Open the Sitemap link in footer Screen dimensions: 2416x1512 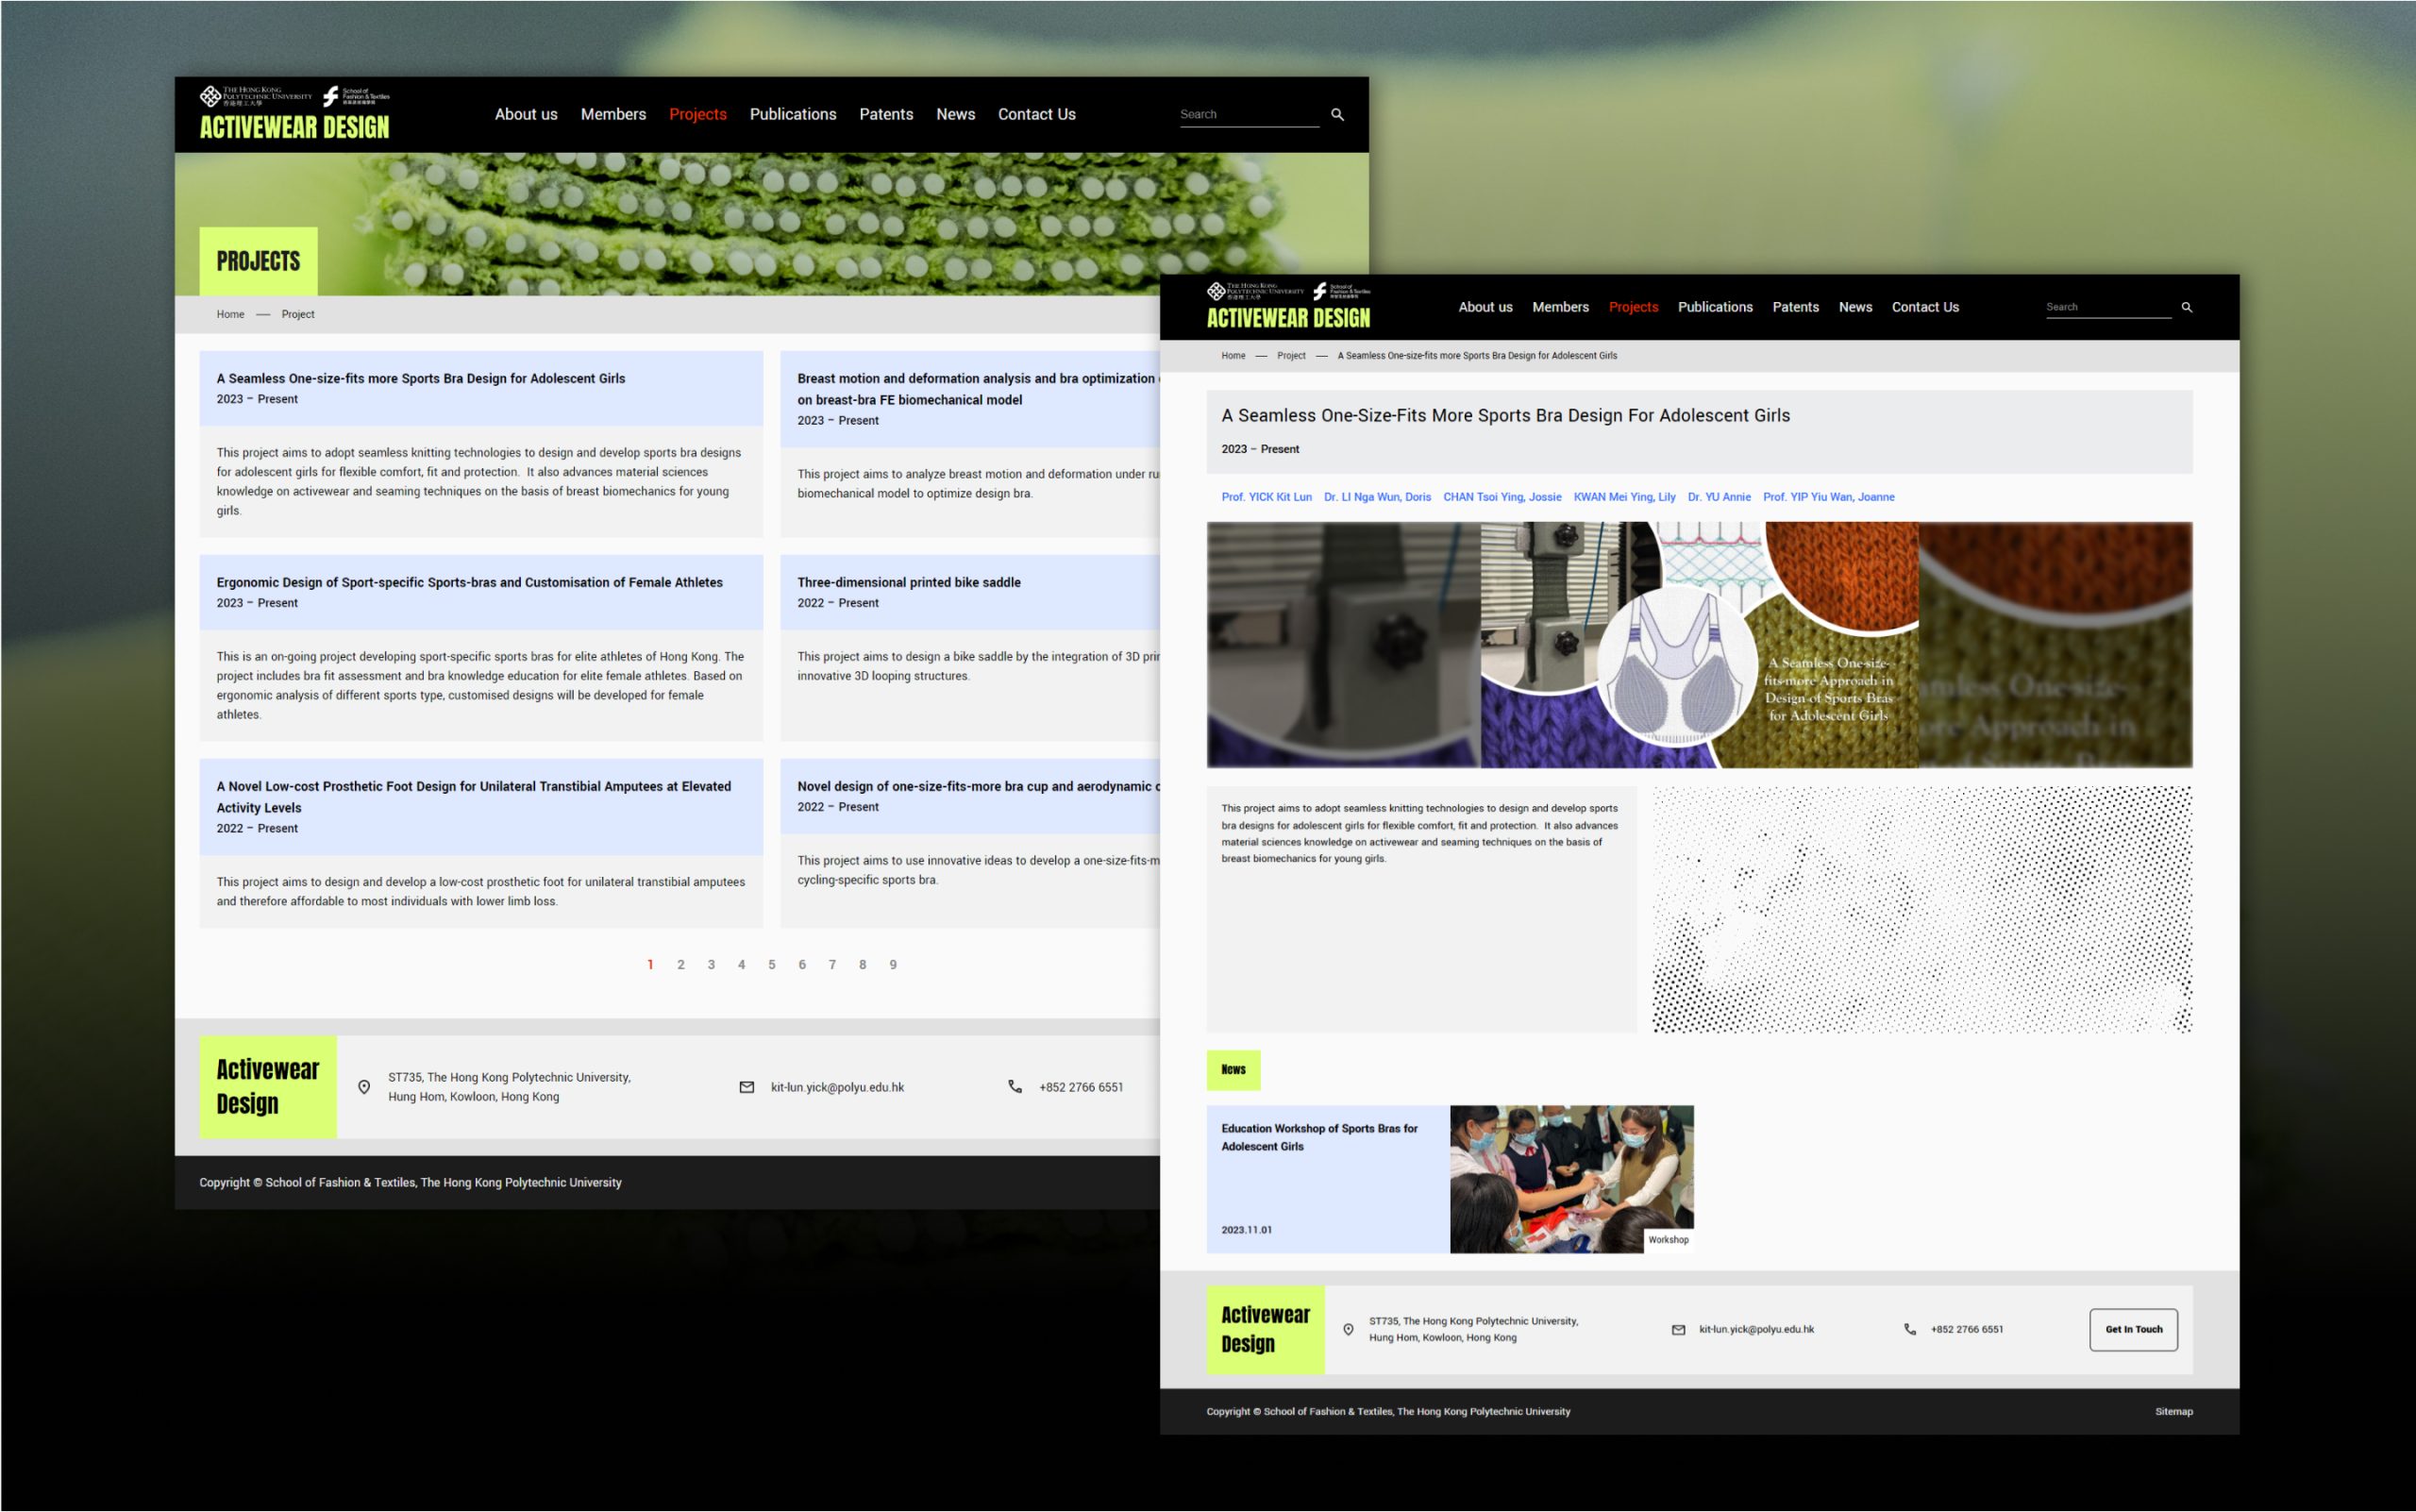pyautogui.click(x=2173, y=1412)
